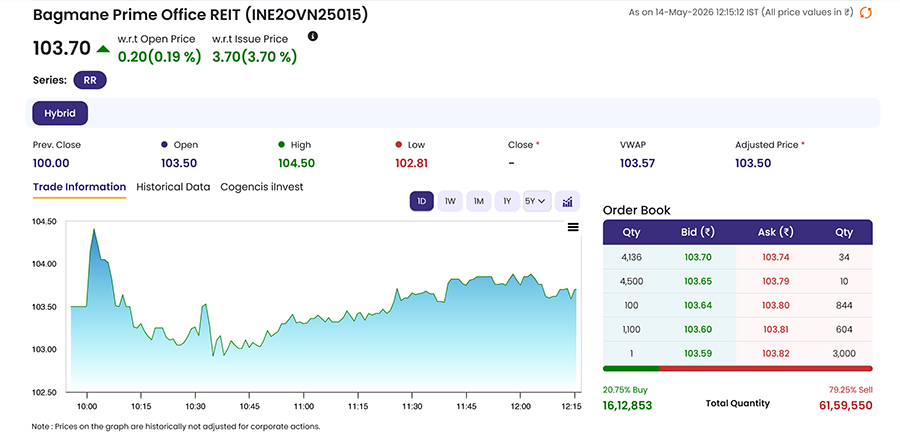Screen dimensions: 900x437
Task: Click the Bid (₹) column header
Action: pyautogui.click(x=698, y=233)
